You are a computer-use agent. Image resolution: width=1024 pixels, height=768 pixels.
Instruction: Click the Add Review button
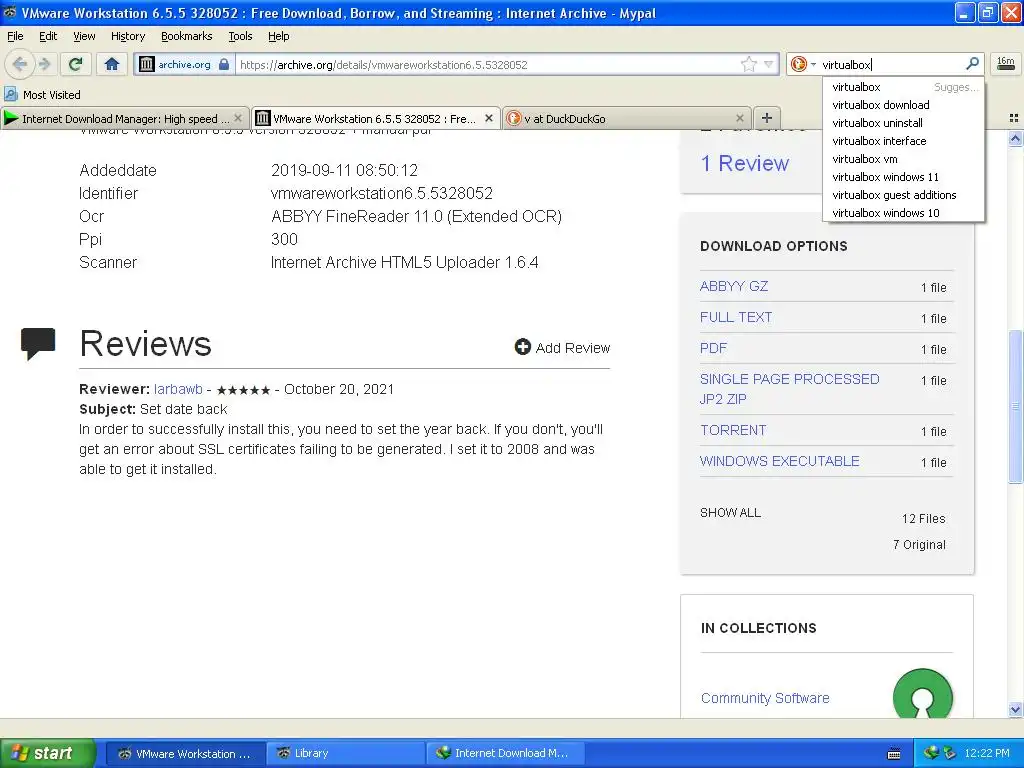coord(562,347)
